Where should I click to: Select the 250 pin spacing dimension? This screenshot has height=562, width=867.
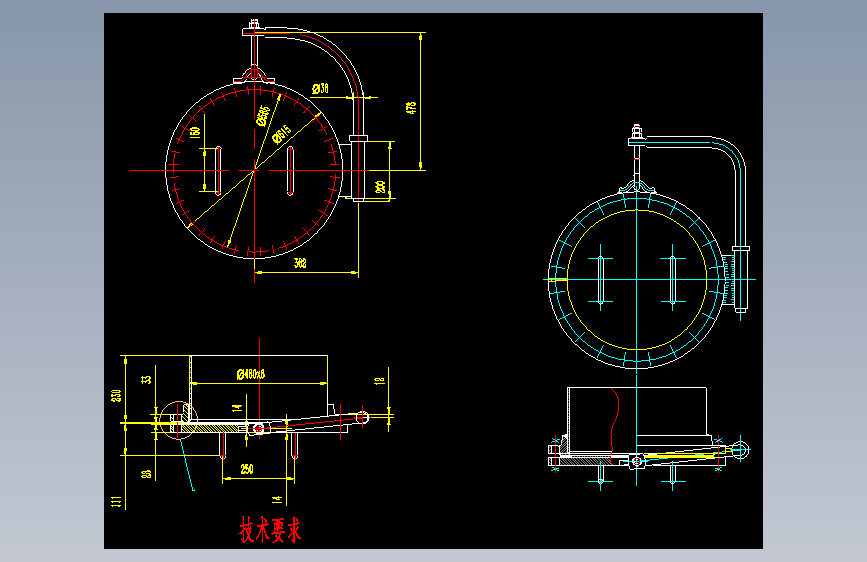coord(247,469)
